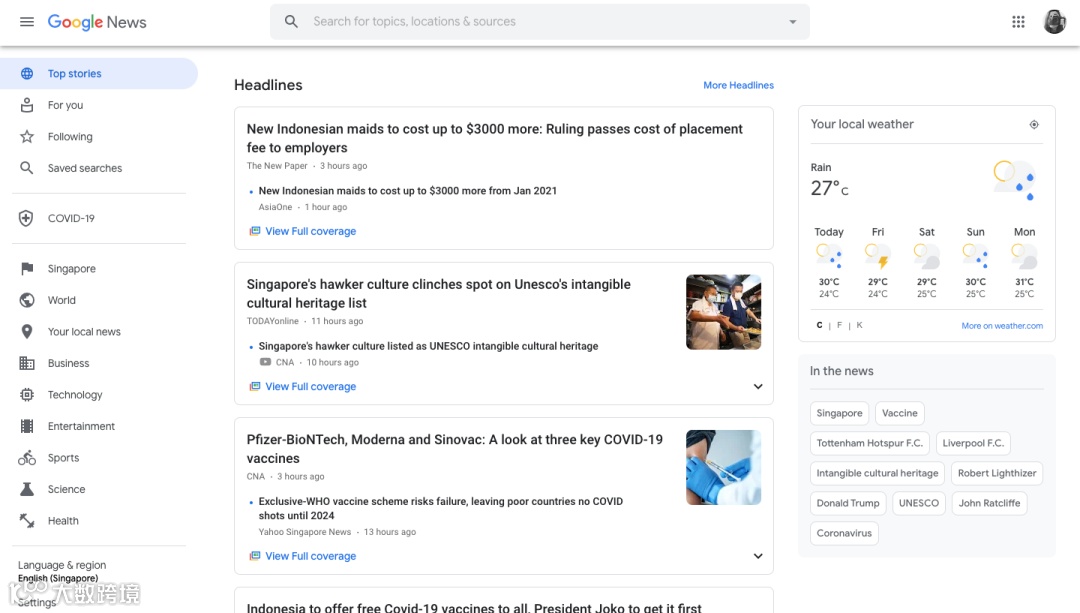This screenshot has width=1080, height=613.
Task: Use my location icon in weather card
Action: click(x=1034, y=125)
